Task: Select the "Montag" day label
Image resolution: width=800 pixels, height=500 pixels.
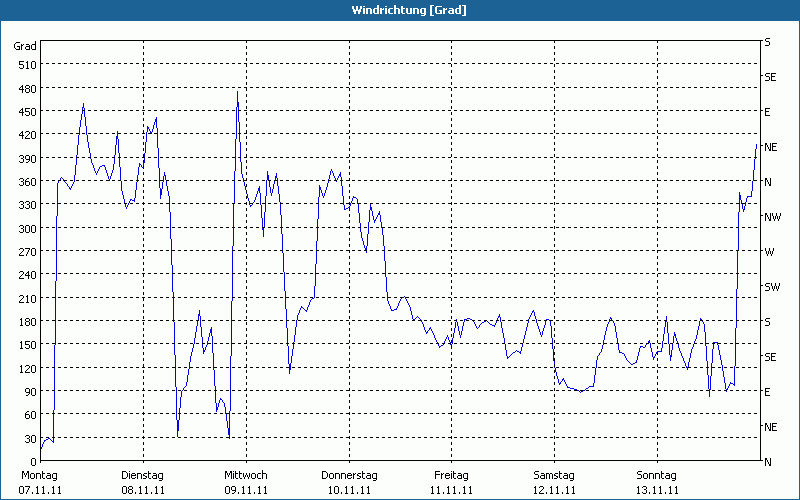Action: click(40, 476)
